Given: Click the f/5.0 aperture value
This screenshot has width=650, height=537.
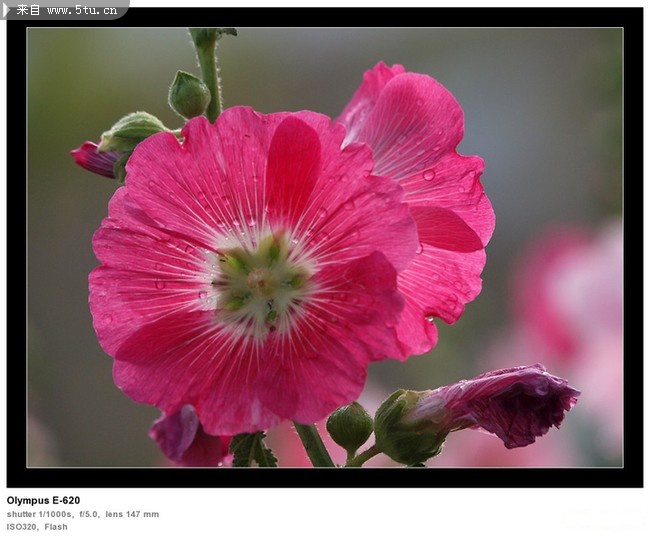Looking at the screenshot, I should [x=89, y=514].
